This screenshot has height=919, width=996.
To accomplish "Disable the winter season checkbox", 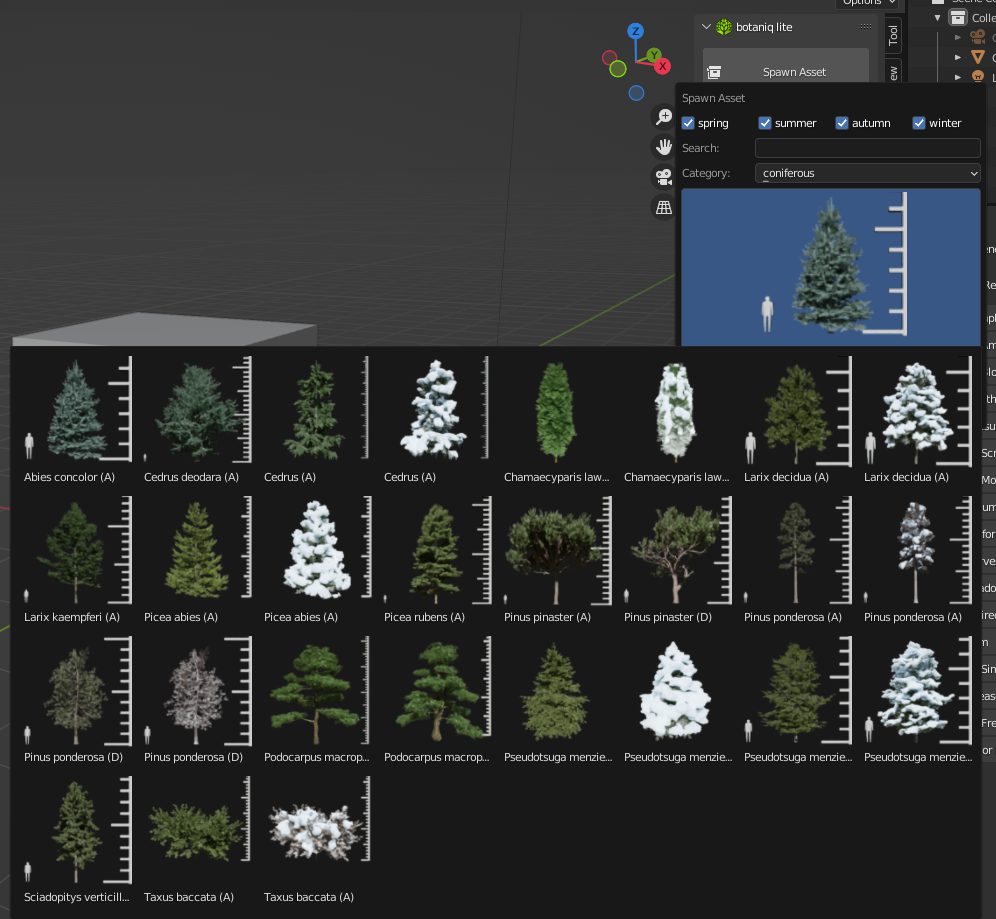I will tap(919, 123).
